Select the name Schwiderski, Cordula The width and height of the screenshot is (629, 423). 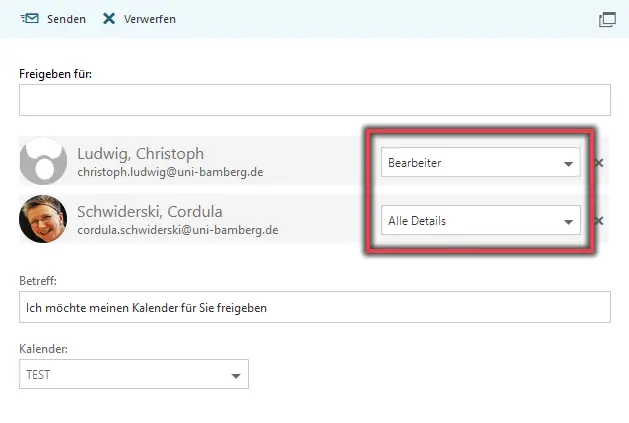[150, 212]
